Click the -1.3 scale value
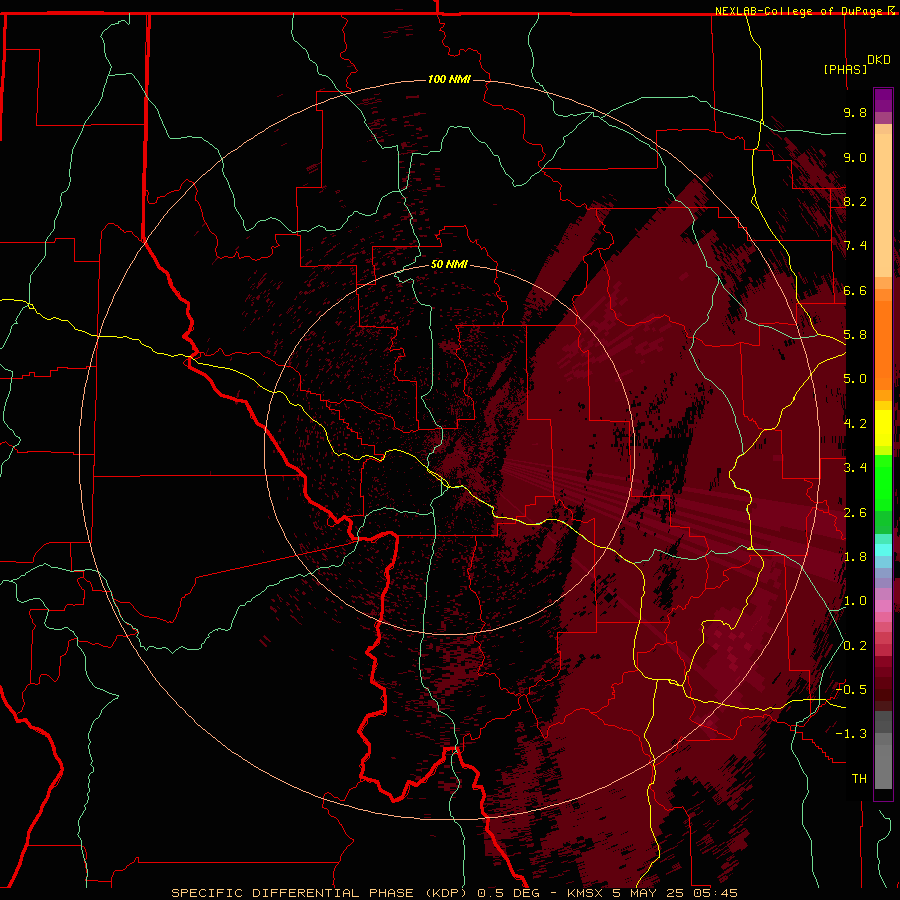Image resolution: width=900 pixels, height=900 pixels. [x=851, y=734]
